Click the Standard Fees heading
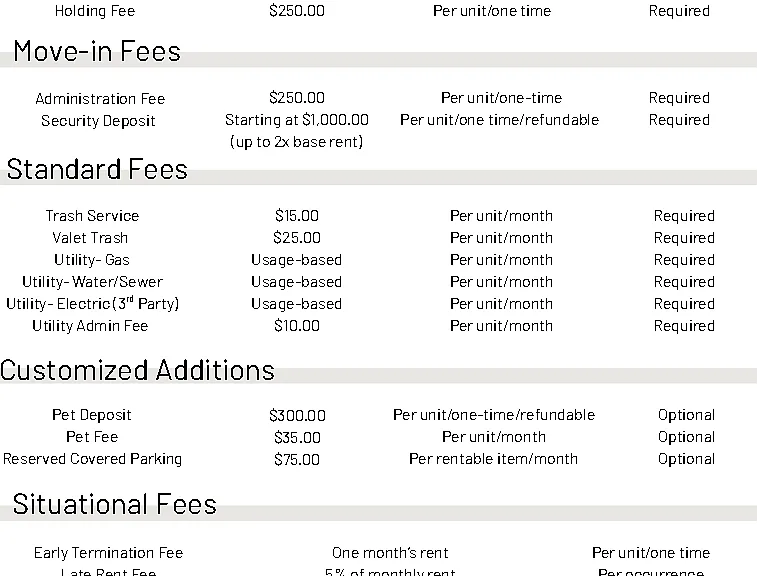Image resolution: width=757 pixels, height=576 pixels. tap(97, 169)
